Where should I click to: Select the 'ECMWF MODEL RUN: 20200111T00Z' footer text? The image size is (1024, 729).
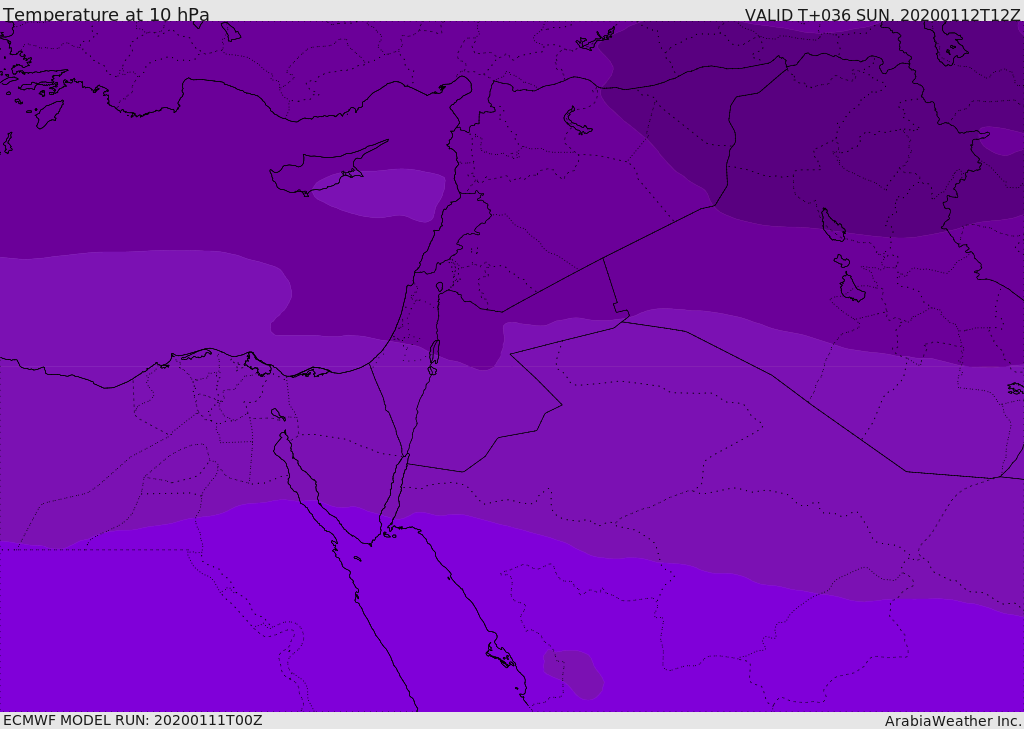[x=133, y=721]
